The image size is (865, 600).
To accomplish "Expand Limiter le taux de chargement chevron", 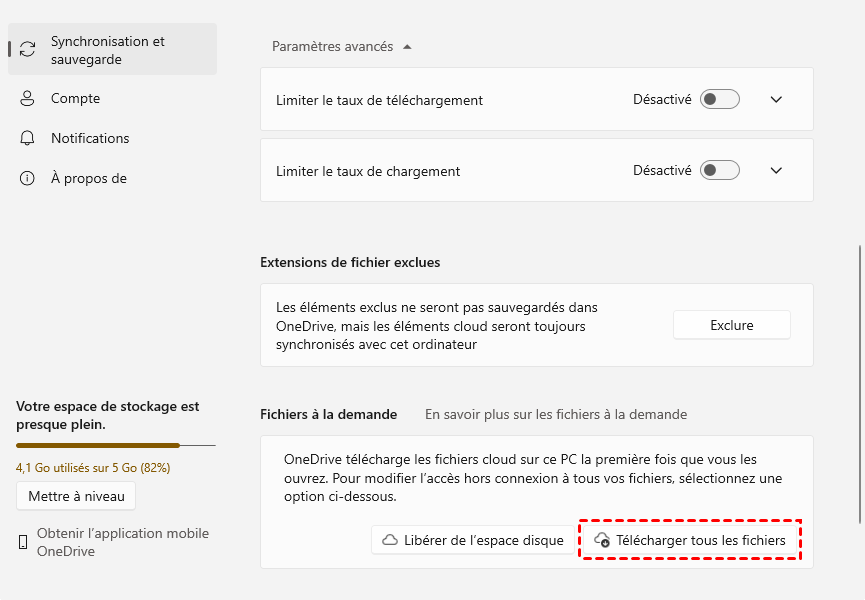I will click(x=776, y=170).
